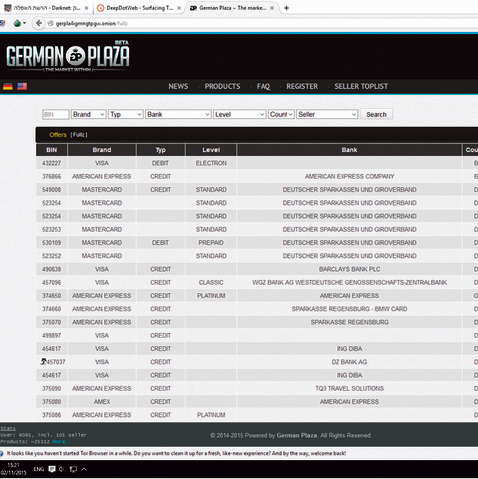The height and width of the screenshot is (479, 478).
Task: Click the Stats link in footer
Action: tap(8, 428)
